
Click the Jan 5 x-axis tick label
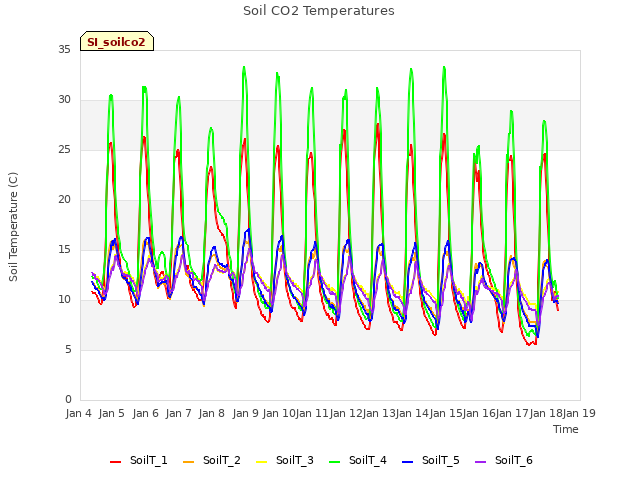click(112, 413)
